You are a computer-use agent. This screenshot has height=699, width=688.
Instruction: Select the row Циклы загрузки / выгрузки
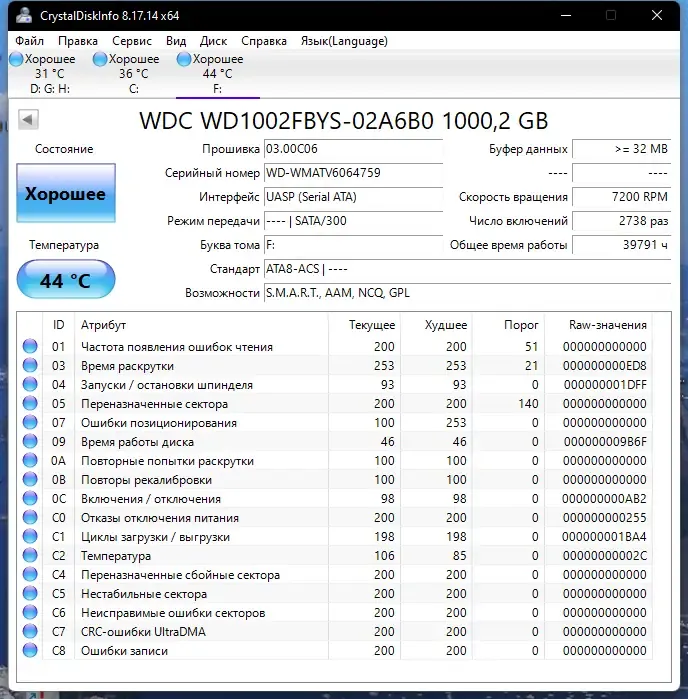click(x=335, y=536)
